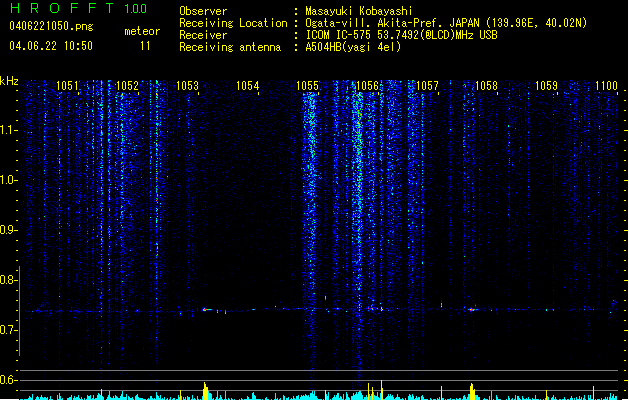Click the 1053 time marker
The height and width of the screenshot is (400, 629).
point(187,86)
